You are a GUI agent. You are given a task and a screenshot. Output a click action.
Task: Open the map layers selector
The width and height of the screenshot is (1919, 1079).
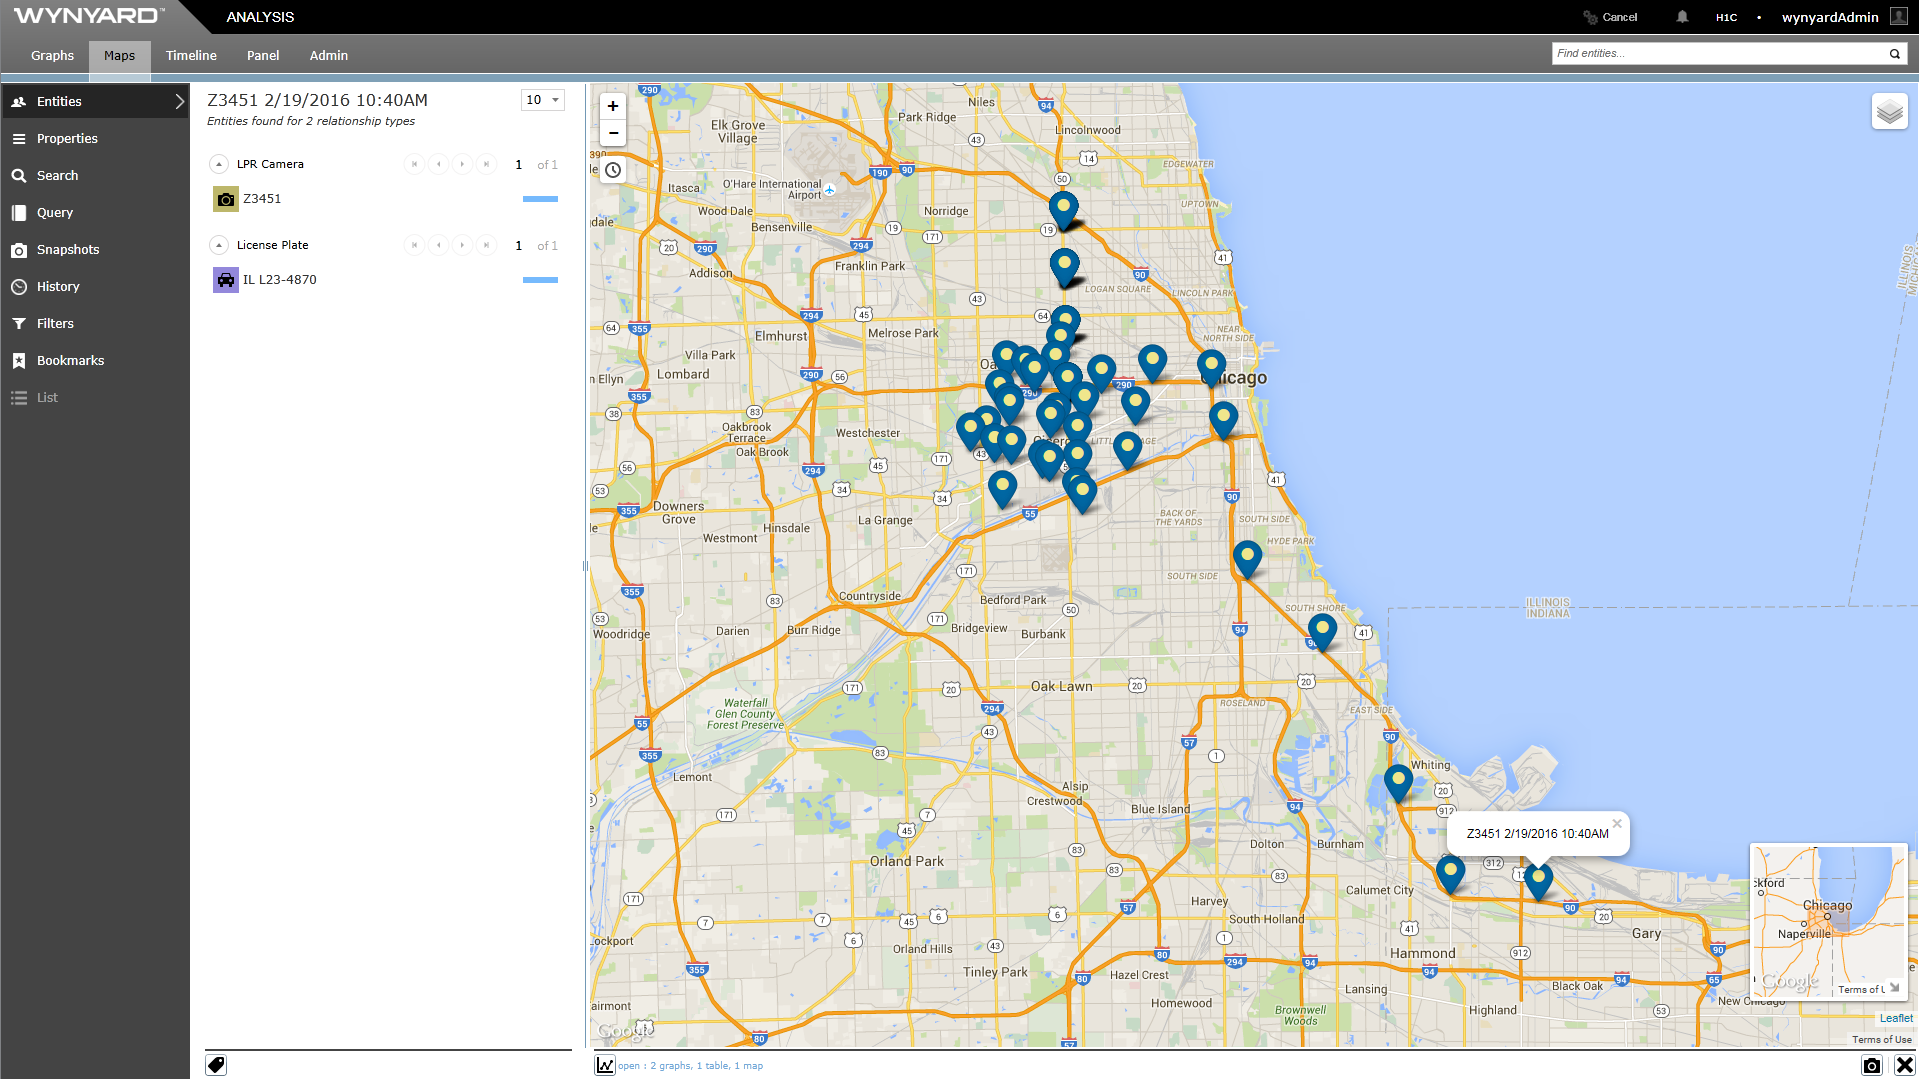pos(1889,112)
